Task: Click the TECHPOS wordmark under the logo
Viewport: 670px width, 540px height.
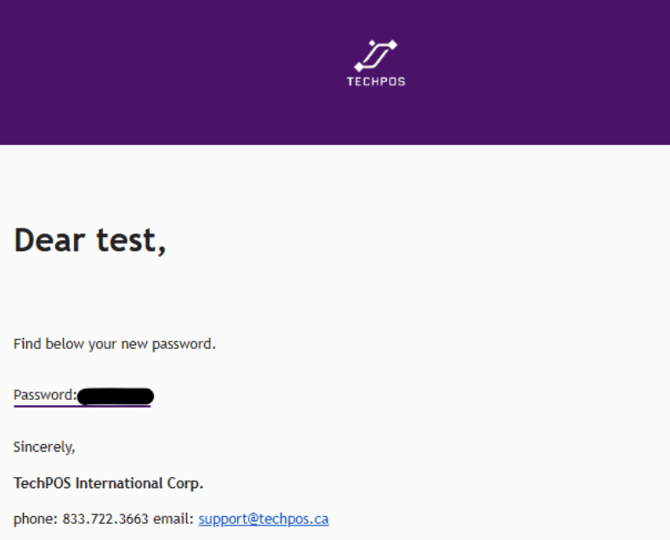Action: tap(376, 82)
